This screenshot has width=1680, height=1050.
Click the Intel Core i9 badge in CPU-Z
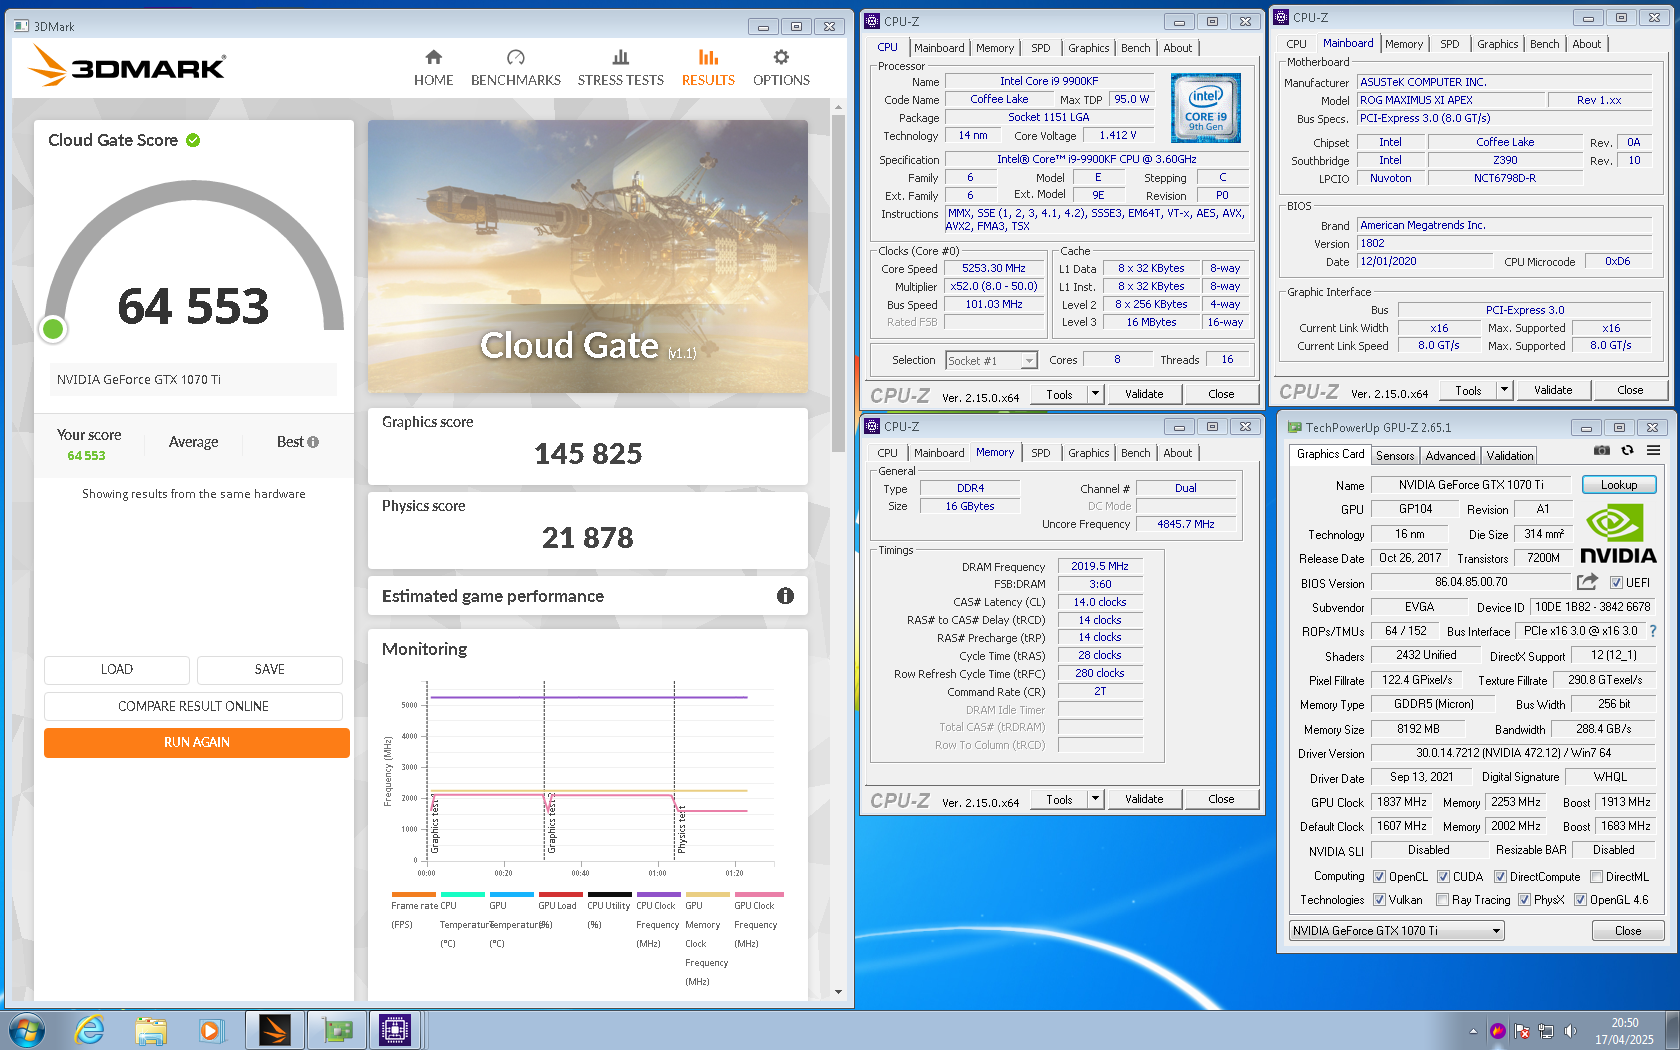(1205, 108)
